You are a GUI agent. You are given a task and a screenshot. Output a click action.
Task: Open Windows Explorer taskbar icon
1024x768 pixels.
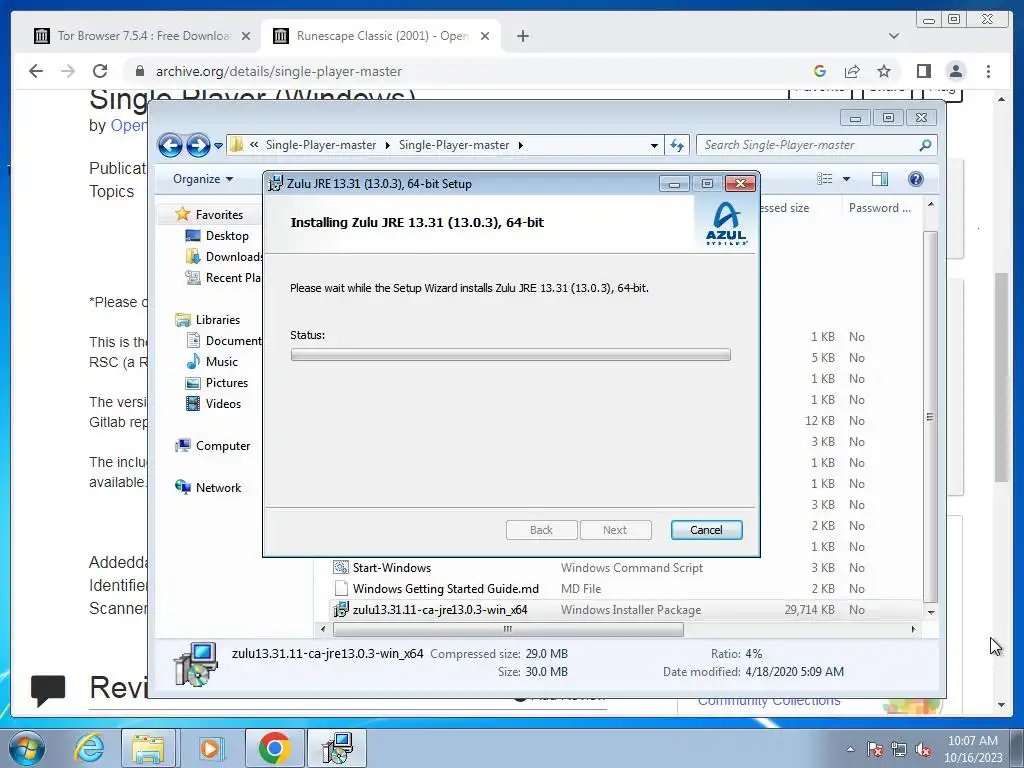coord(148,748)
